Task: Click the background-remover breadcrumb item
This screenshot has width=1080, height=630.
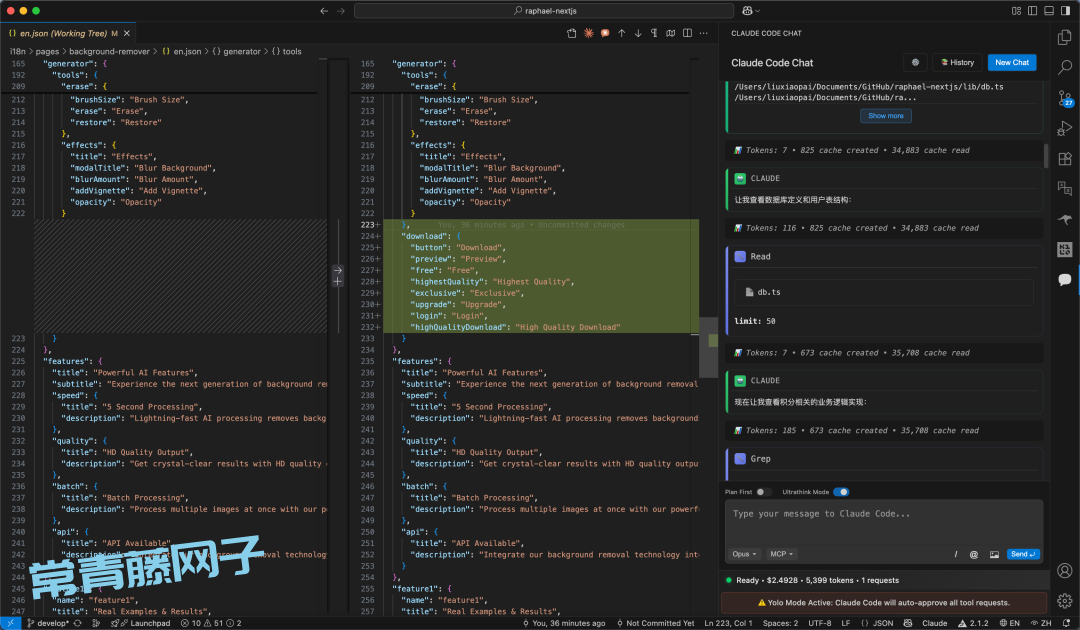Action: pos(110,52)
